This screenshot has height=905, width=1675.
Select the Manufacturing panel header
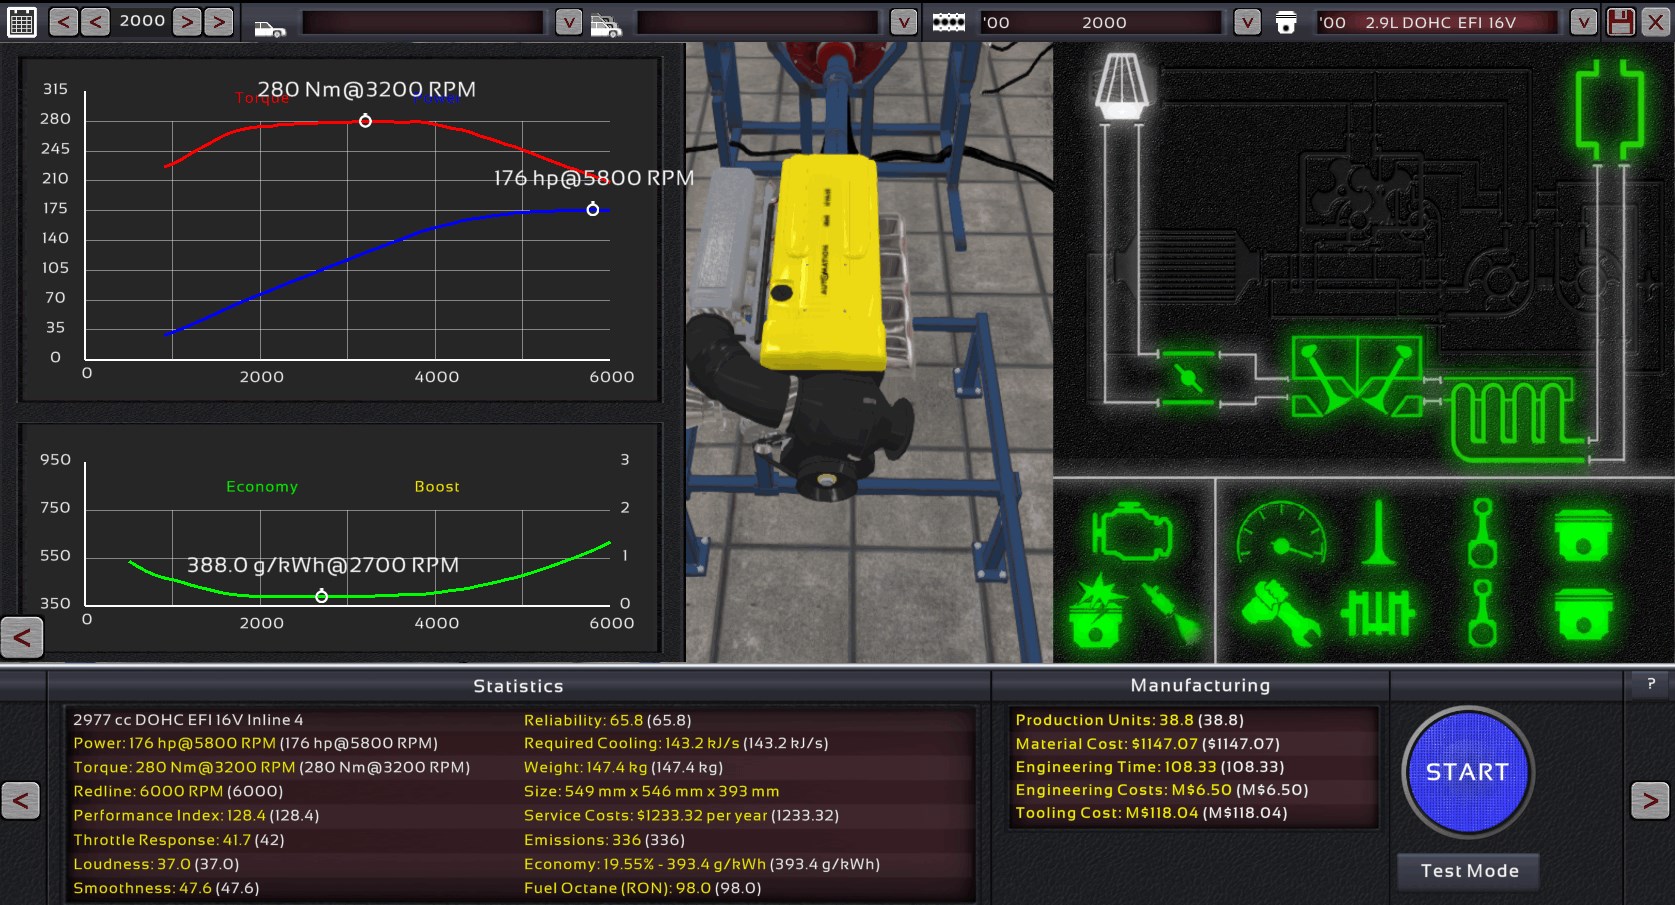1200,685
